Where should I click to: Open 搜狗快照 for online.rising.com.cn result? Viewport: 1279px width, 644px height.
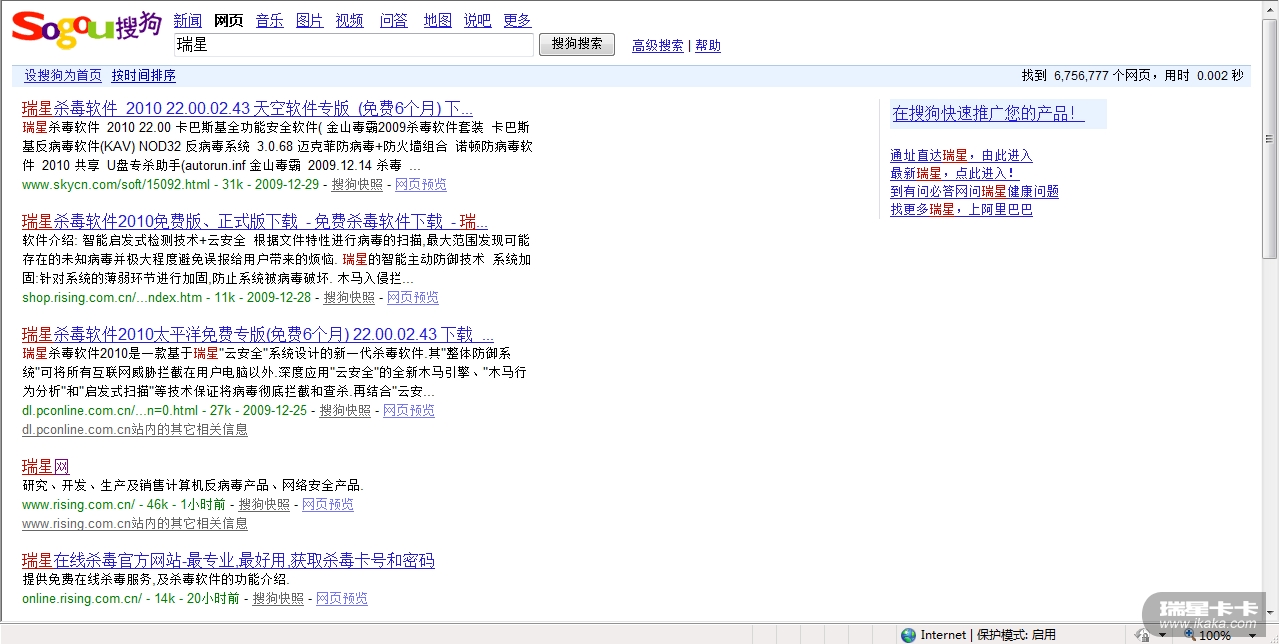coord(278,599)
